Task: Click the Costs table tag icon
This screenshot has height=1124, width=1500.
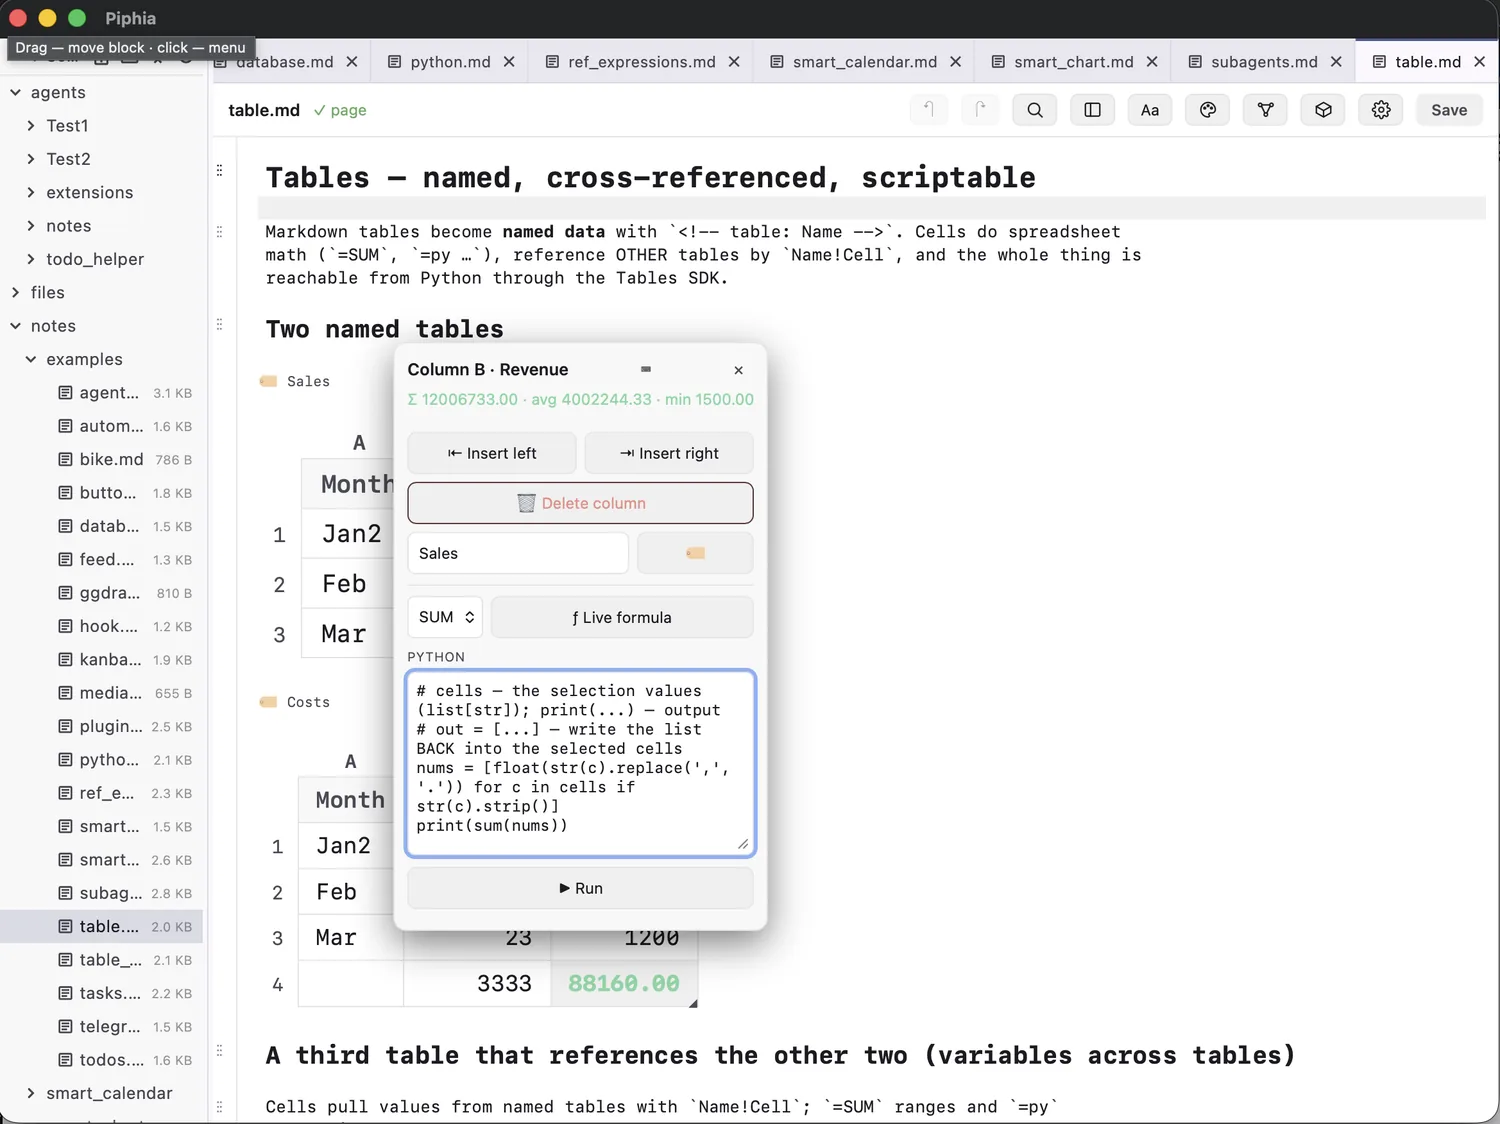Action: [268, 702]
